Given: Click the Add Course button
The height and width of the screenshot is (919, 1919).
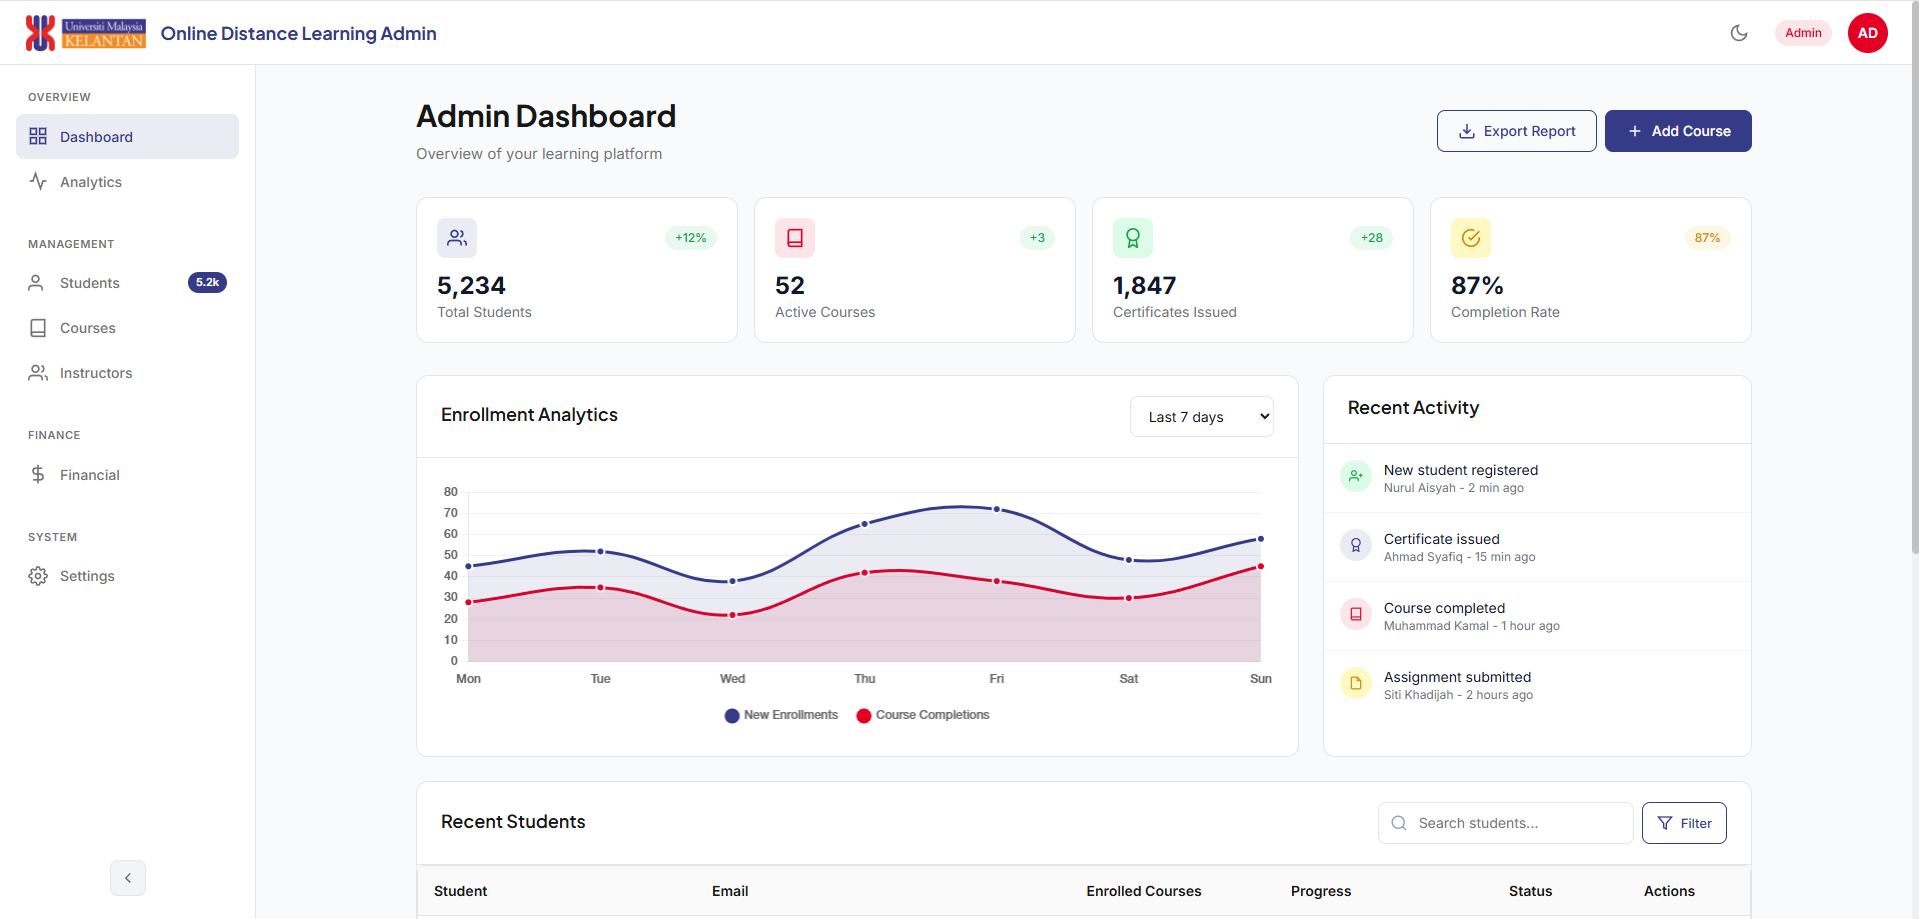Looking at the screenshot, I should (1678, 131).
